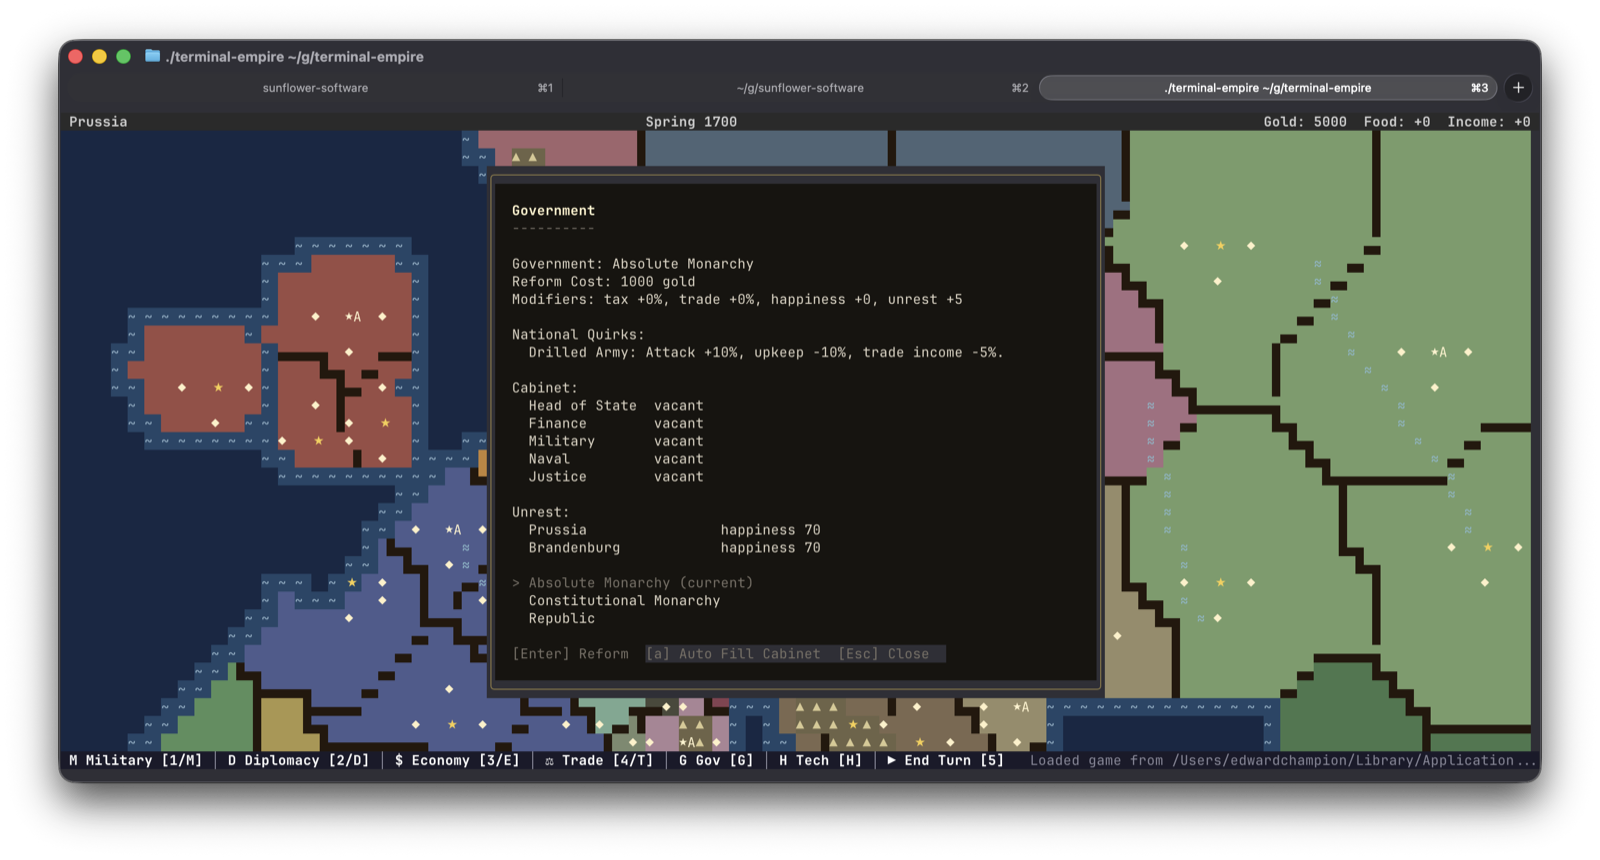Click the Brandenburg happiness 70 row
This screenshot has height=860, width=1600.
pos(674,548)
